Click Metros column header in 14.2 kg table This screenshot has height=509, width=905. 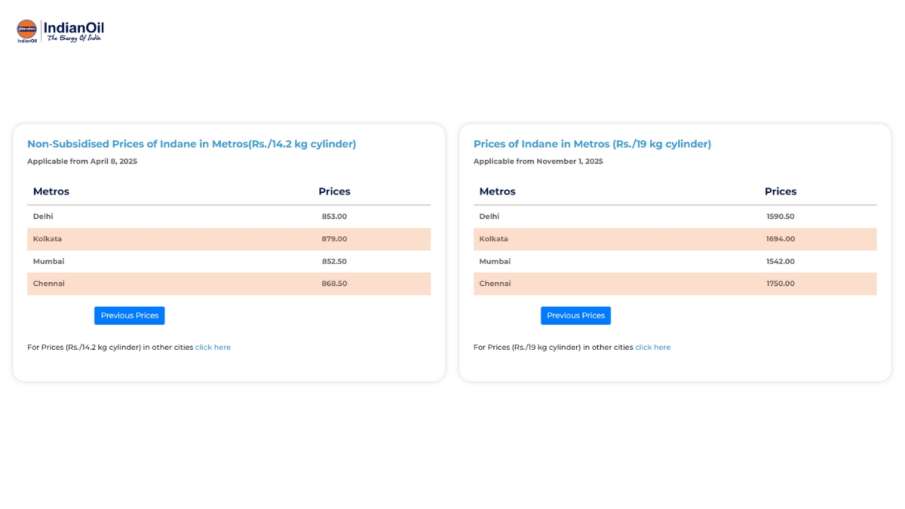point(51,191)
